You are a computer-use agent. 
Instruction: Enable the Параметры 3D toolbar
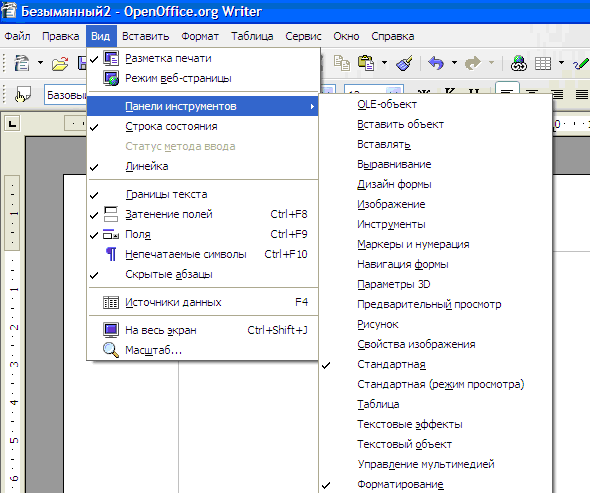(436, 284)
